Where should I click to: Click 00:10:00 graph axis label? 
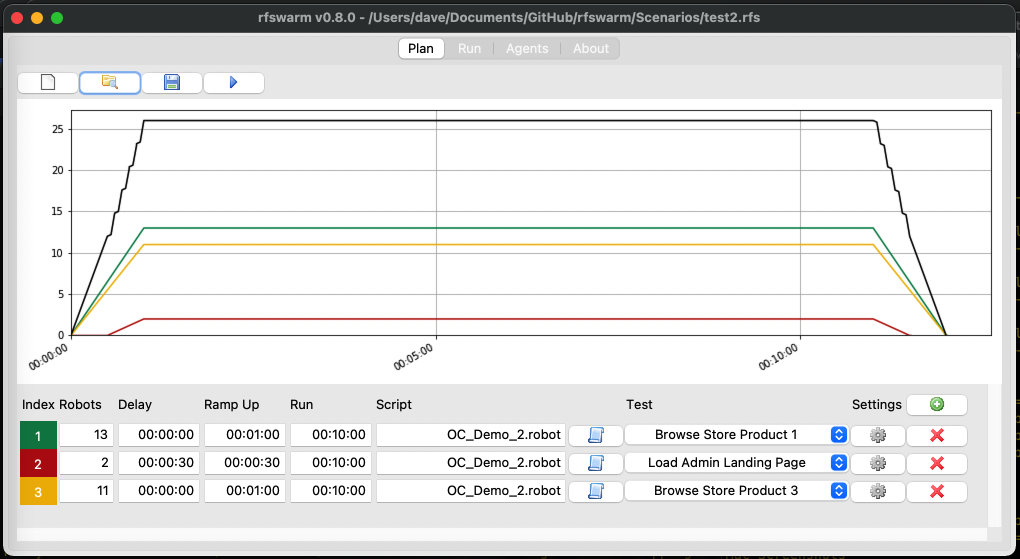778,357
